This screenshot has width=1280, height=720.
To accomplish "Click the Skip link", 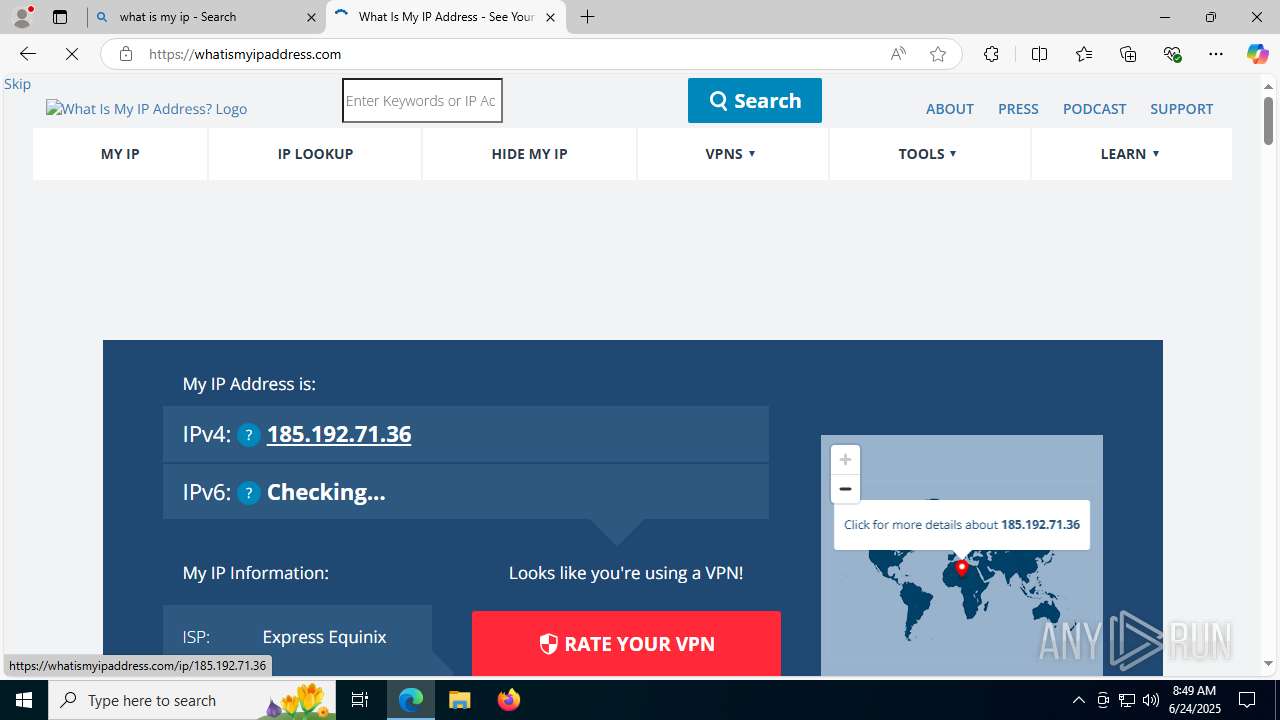I will 17,84.
